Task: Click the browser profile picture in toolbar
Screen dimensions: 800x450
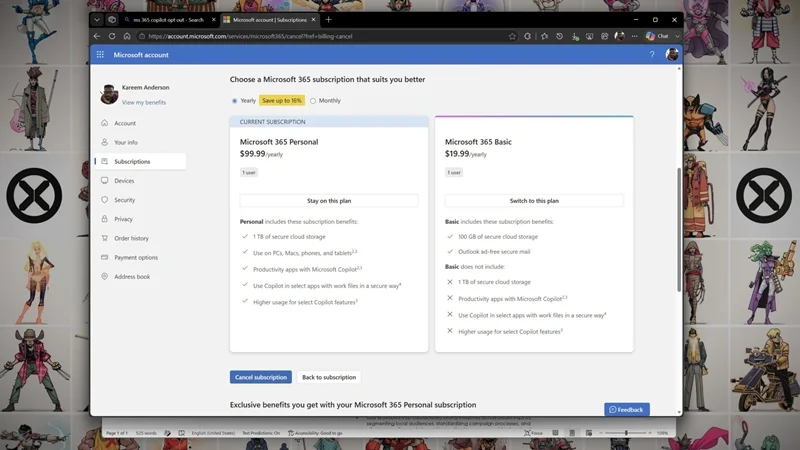Action: coord(619,36)
